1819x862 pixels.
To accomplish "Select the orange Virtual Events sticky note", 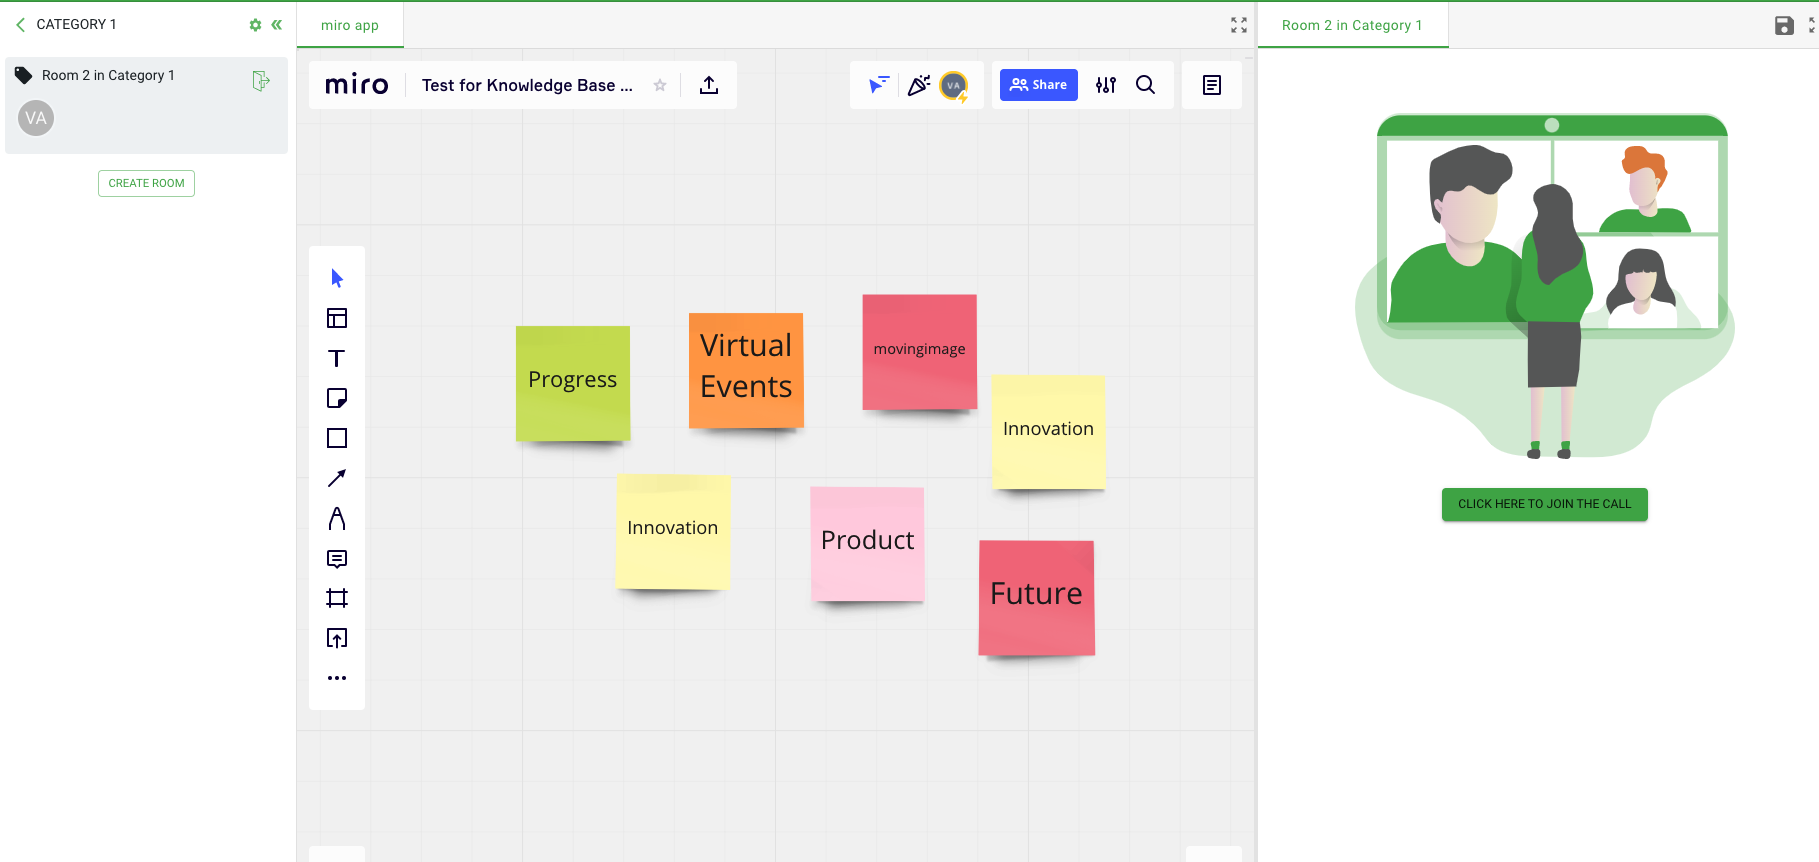I will (746, 370).
